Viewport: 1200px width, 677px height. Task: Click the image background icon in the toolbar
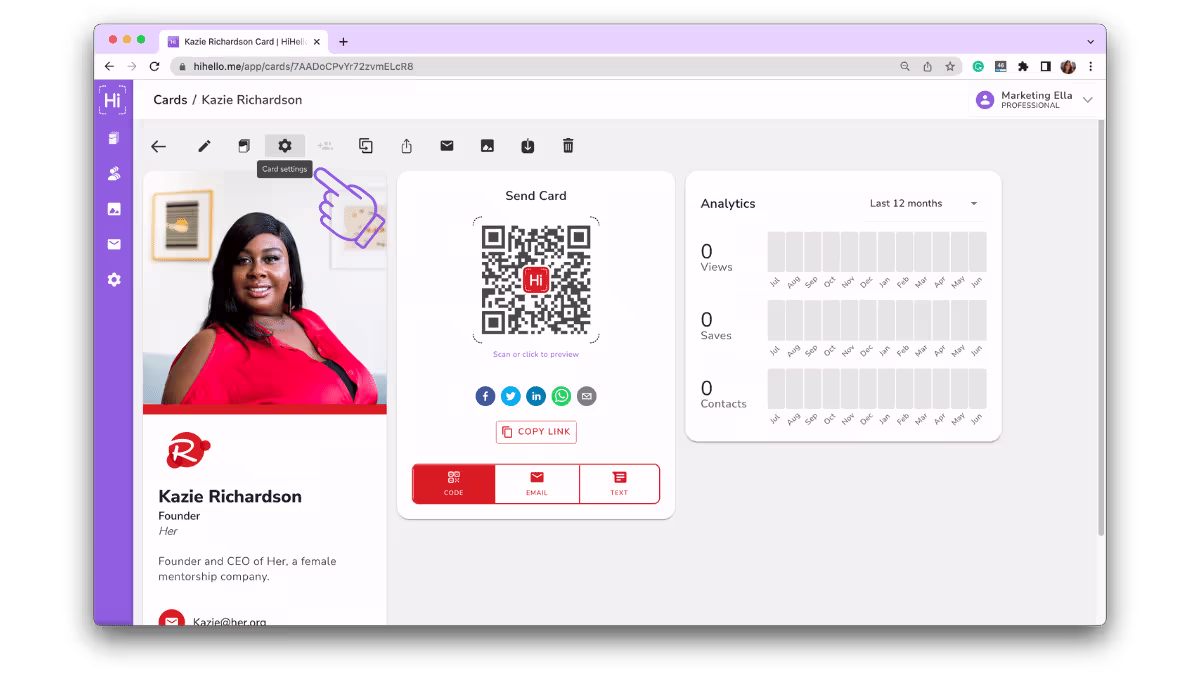tap(487, 146)
